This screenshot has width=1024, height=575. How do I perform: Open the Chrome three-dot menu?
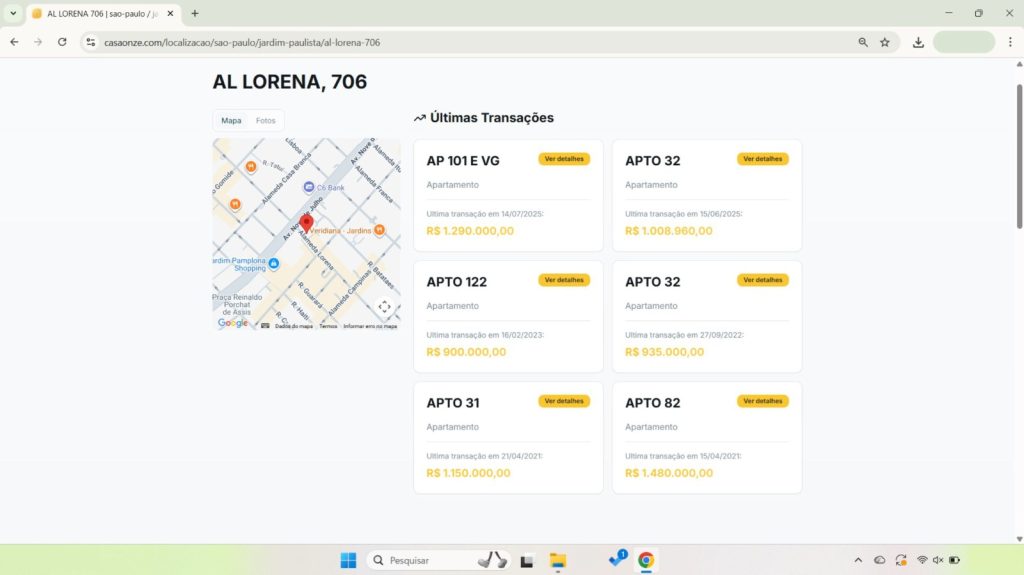pyautogui.click(x=1010, y=42)
